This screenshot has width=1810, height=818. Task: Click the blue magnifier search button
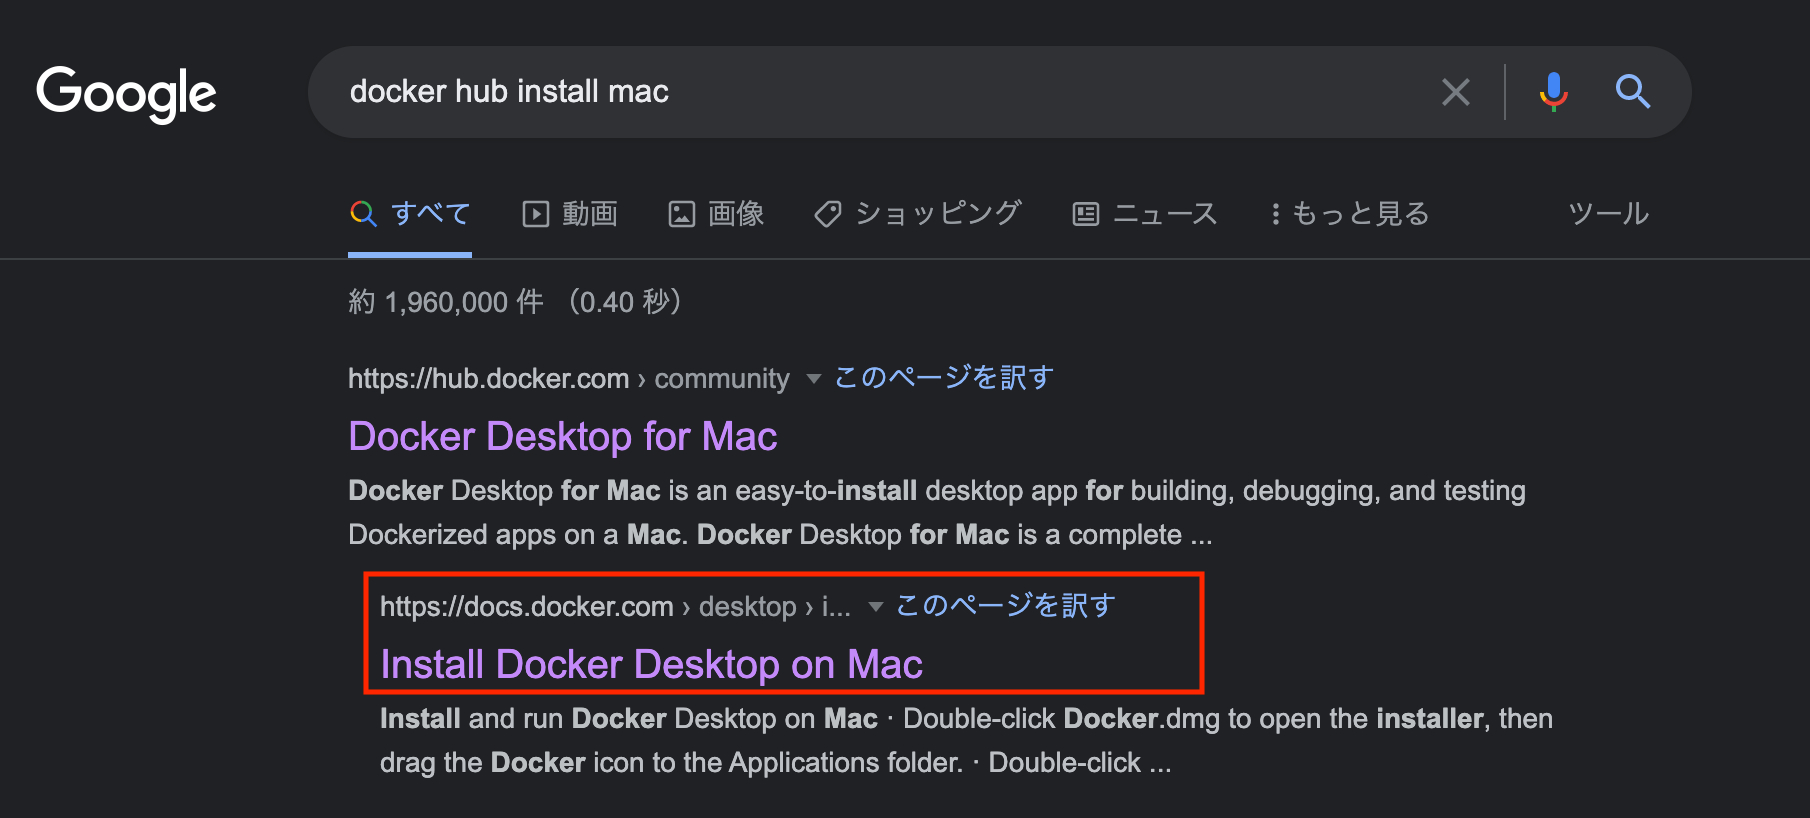(1632, 92)
